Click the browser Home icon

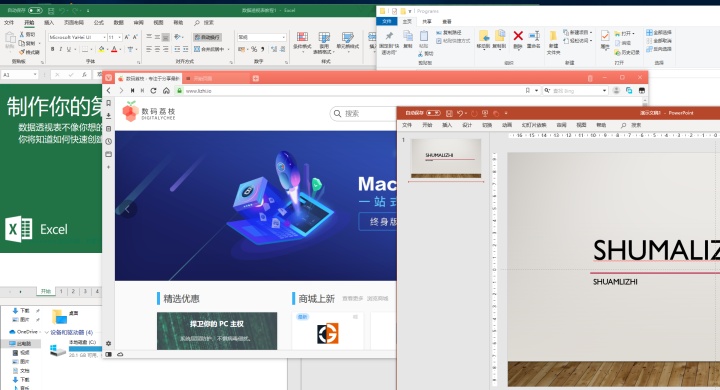166,91
